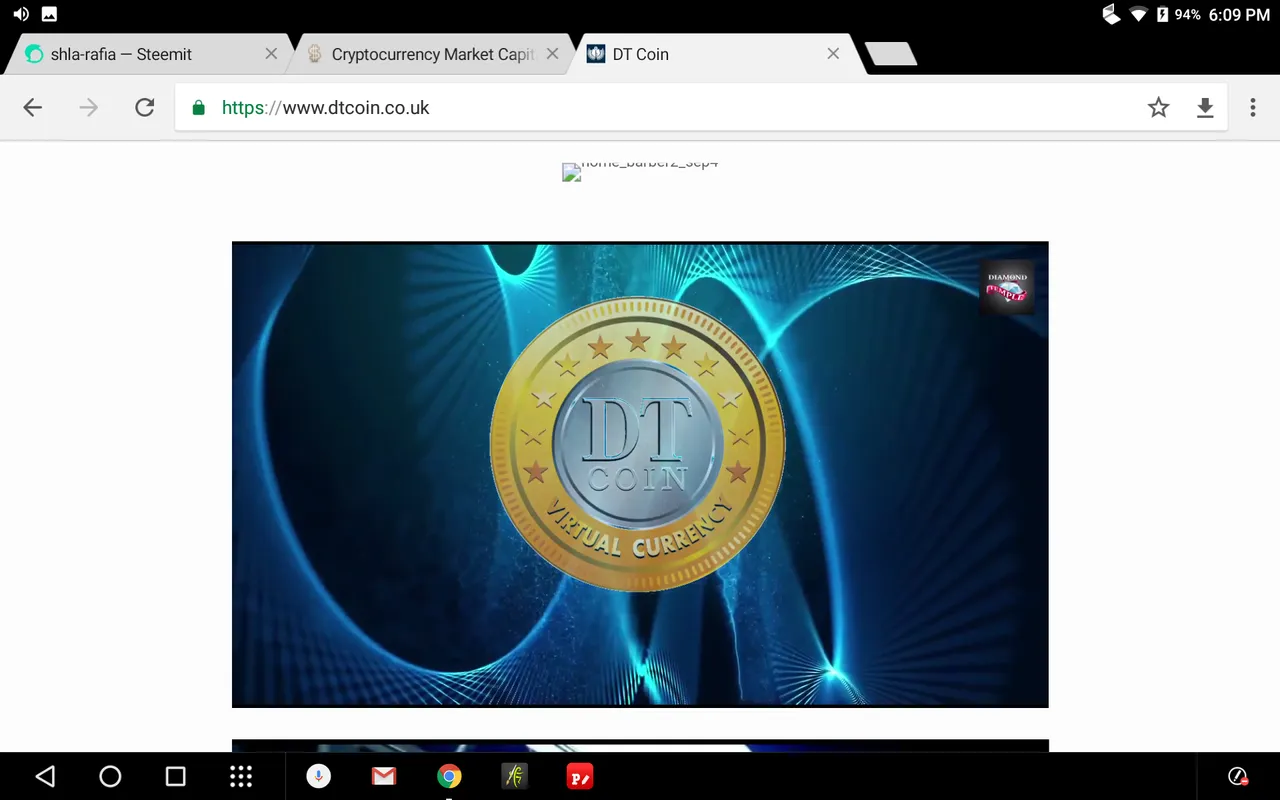Tap the DT Coin tab favicon
Image resolution: width=1280 pixels, height=800 pixels.
coord(596,54)
